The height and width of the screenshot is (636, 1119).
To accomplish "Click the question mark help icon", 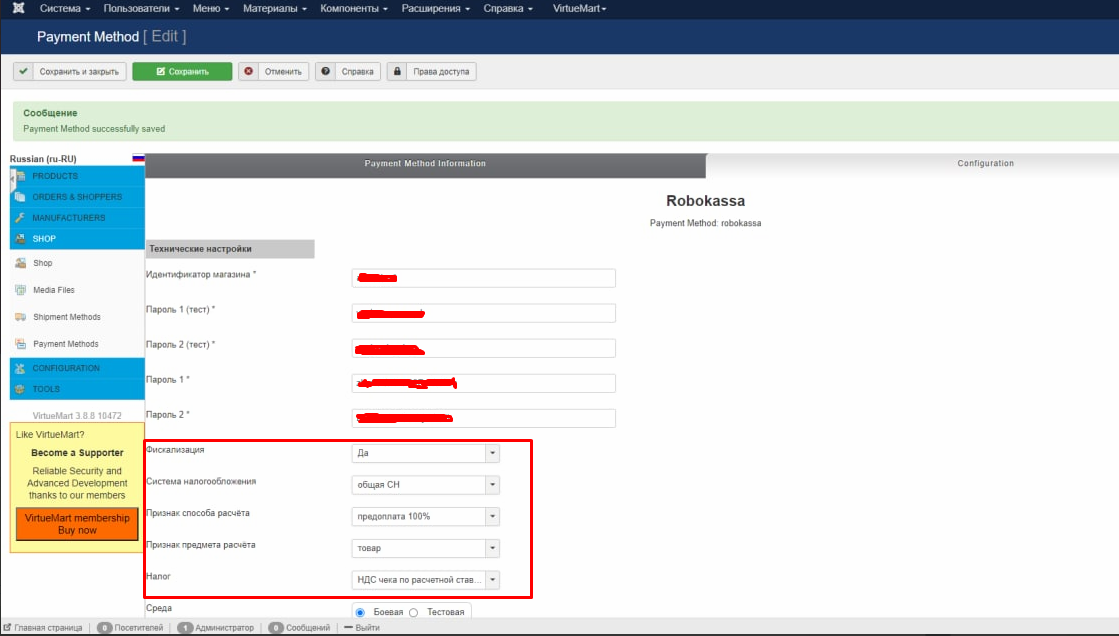I will point(325,71).
